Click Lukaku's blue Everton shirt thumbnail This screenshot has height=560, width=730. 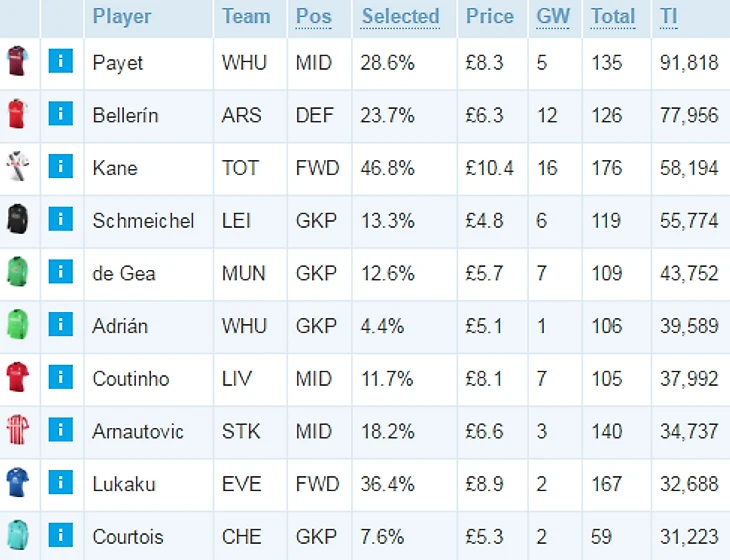[18, 482]
